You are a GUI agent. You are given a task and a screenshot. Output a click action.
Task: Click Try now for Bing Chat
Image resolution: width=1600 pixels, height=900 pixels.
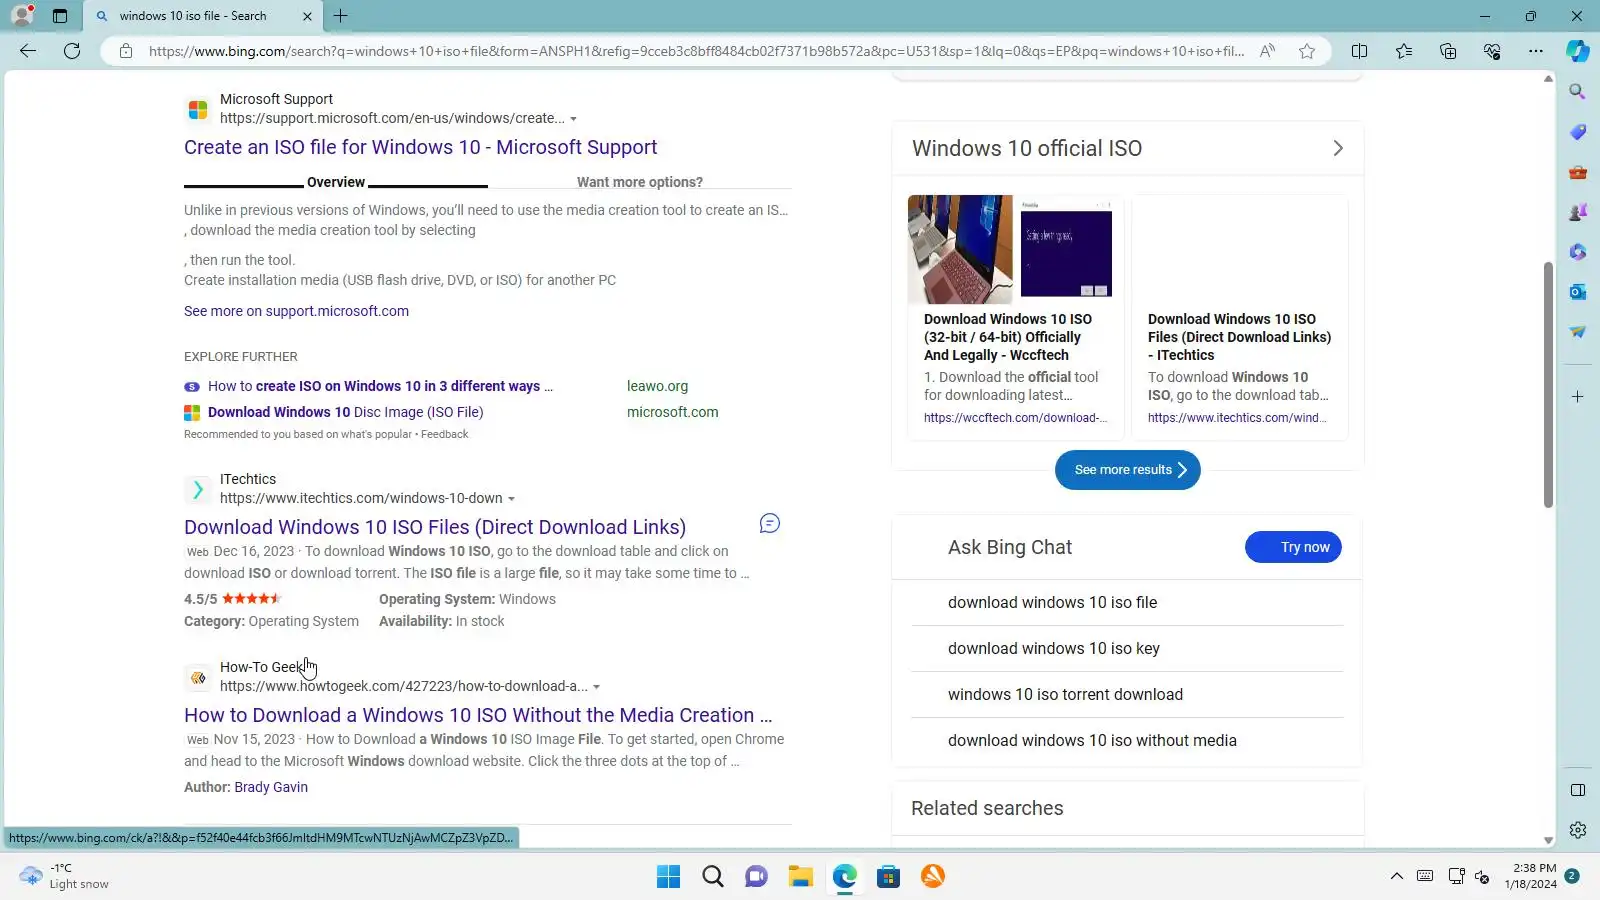coord(1293,547)
